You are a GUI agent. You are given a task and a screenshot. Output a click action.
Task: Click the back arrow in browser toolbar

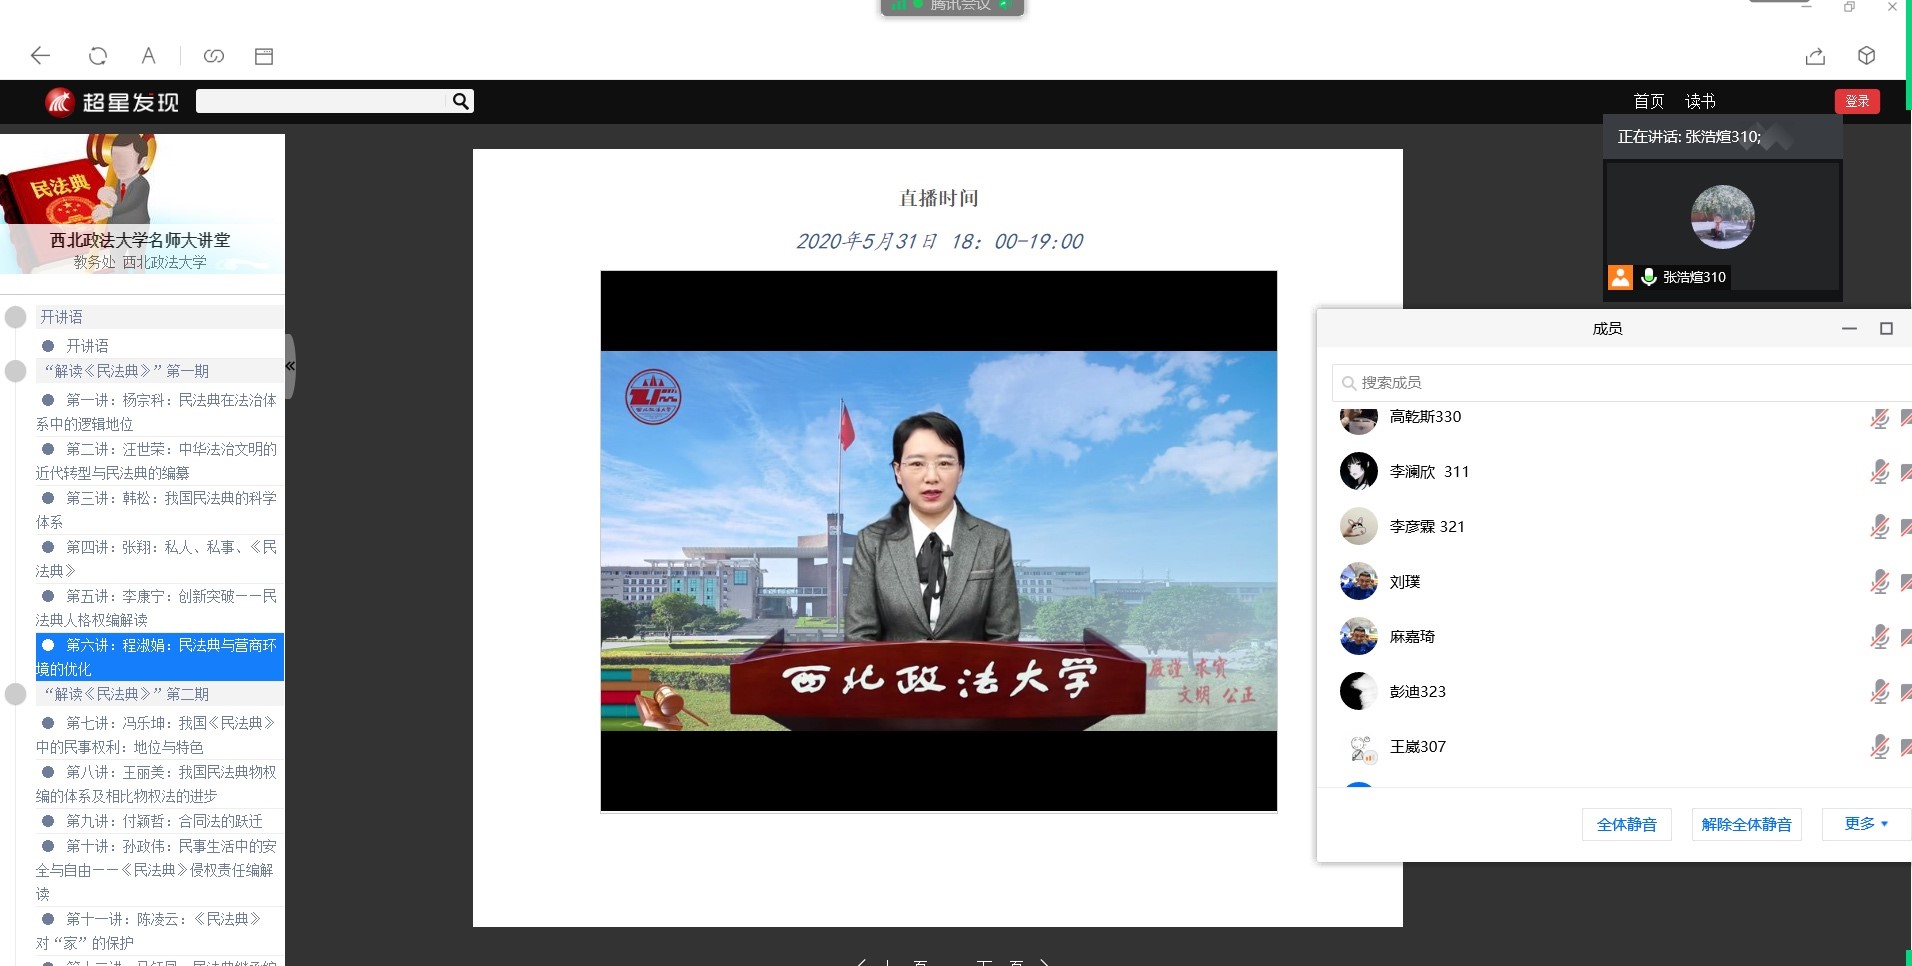coord(40,56)
